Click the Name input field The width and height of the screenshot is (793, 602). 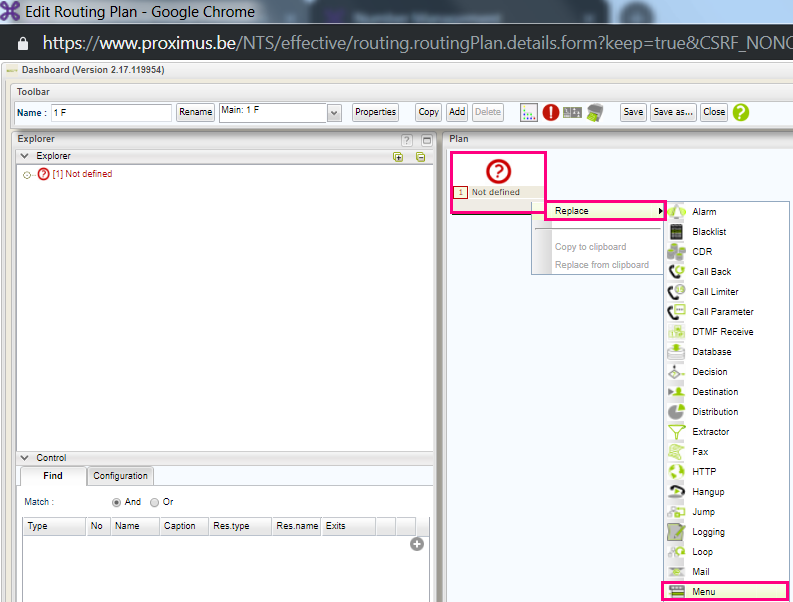[111, 113]
